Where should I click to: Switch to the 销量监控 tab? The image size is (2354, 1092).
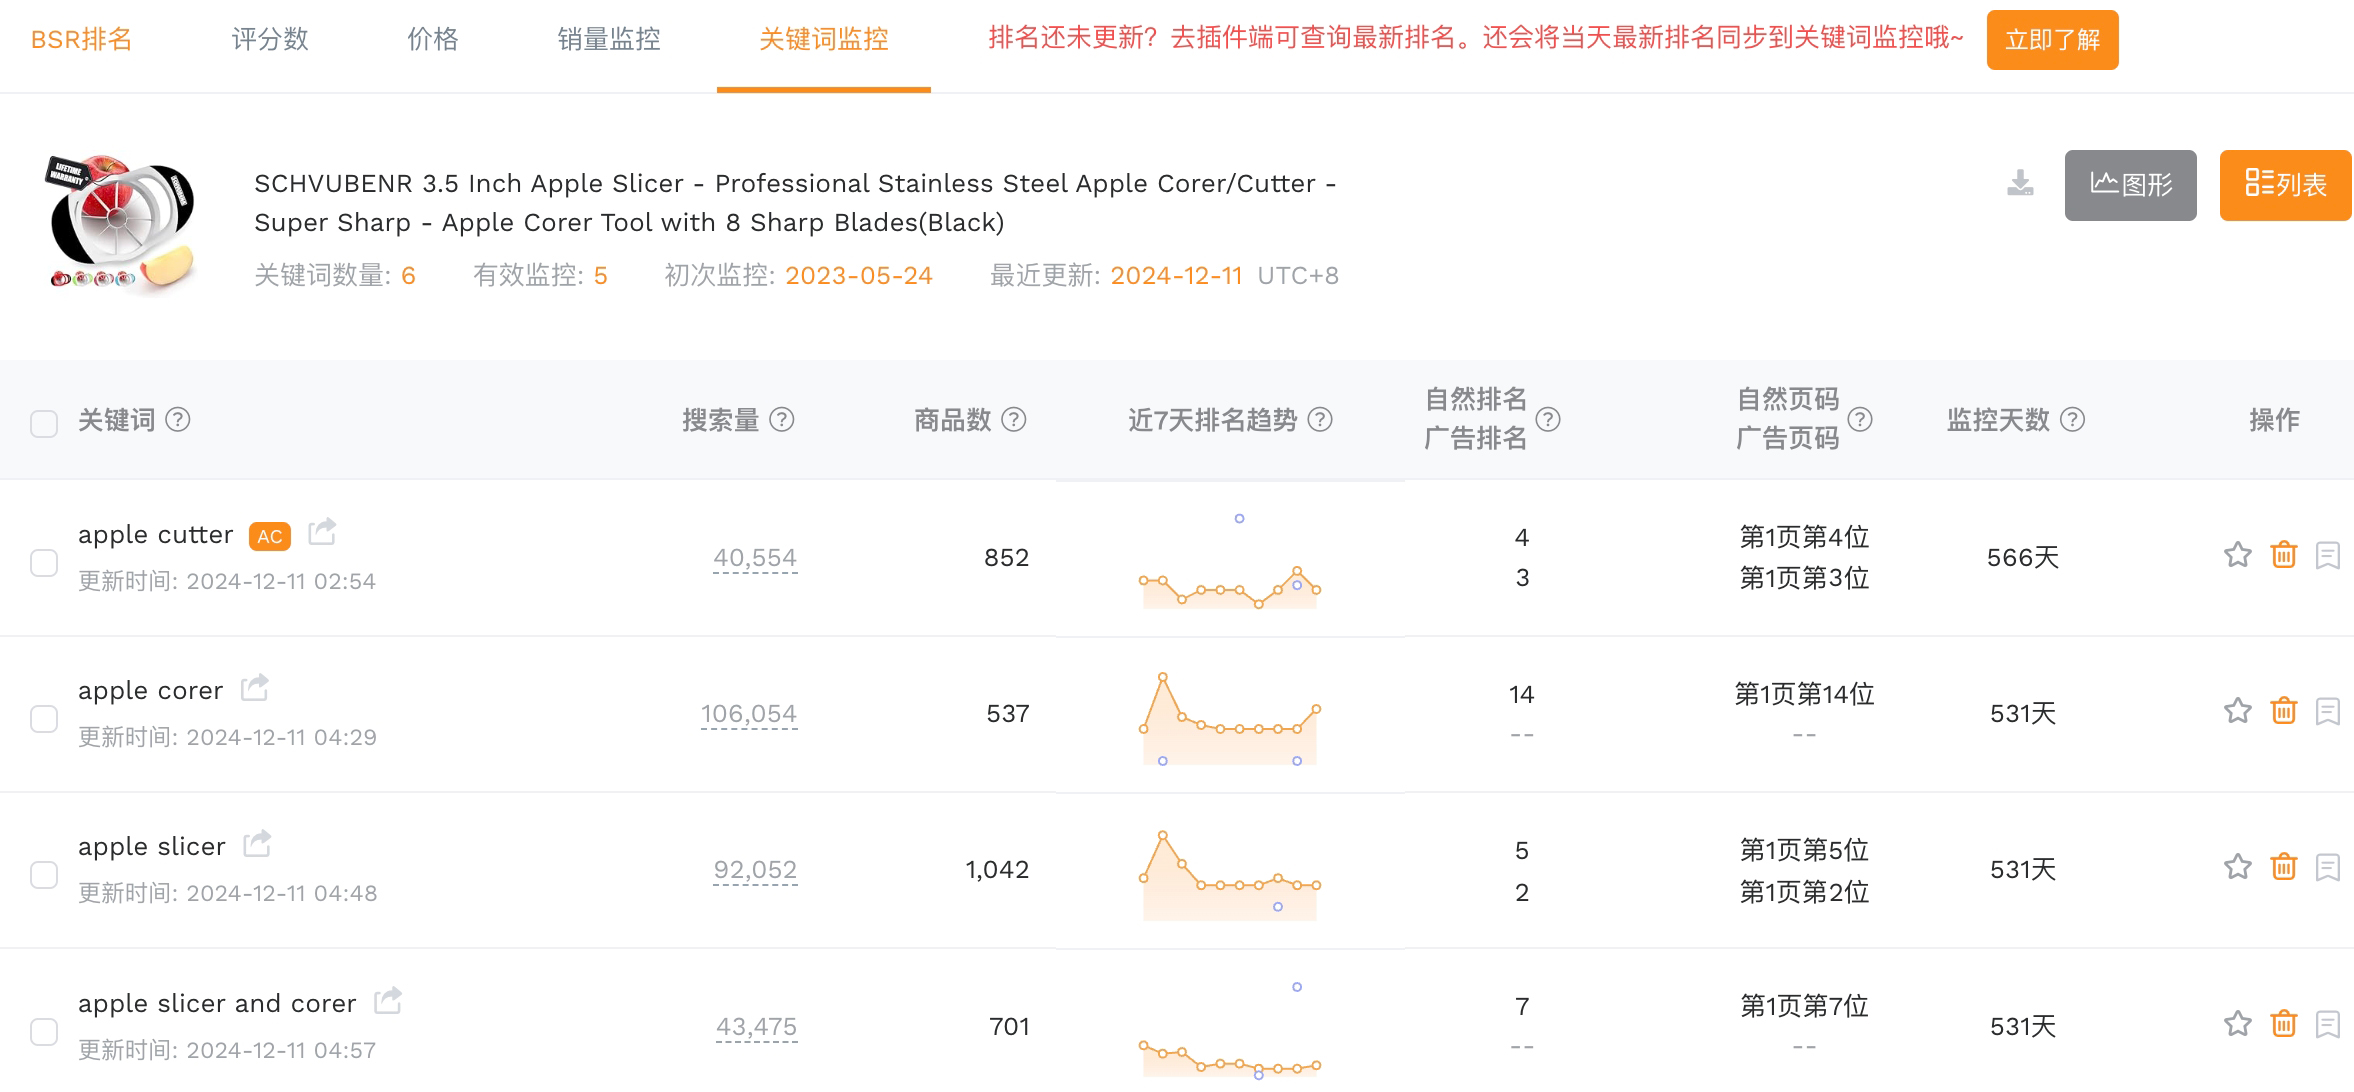(609, 40)
